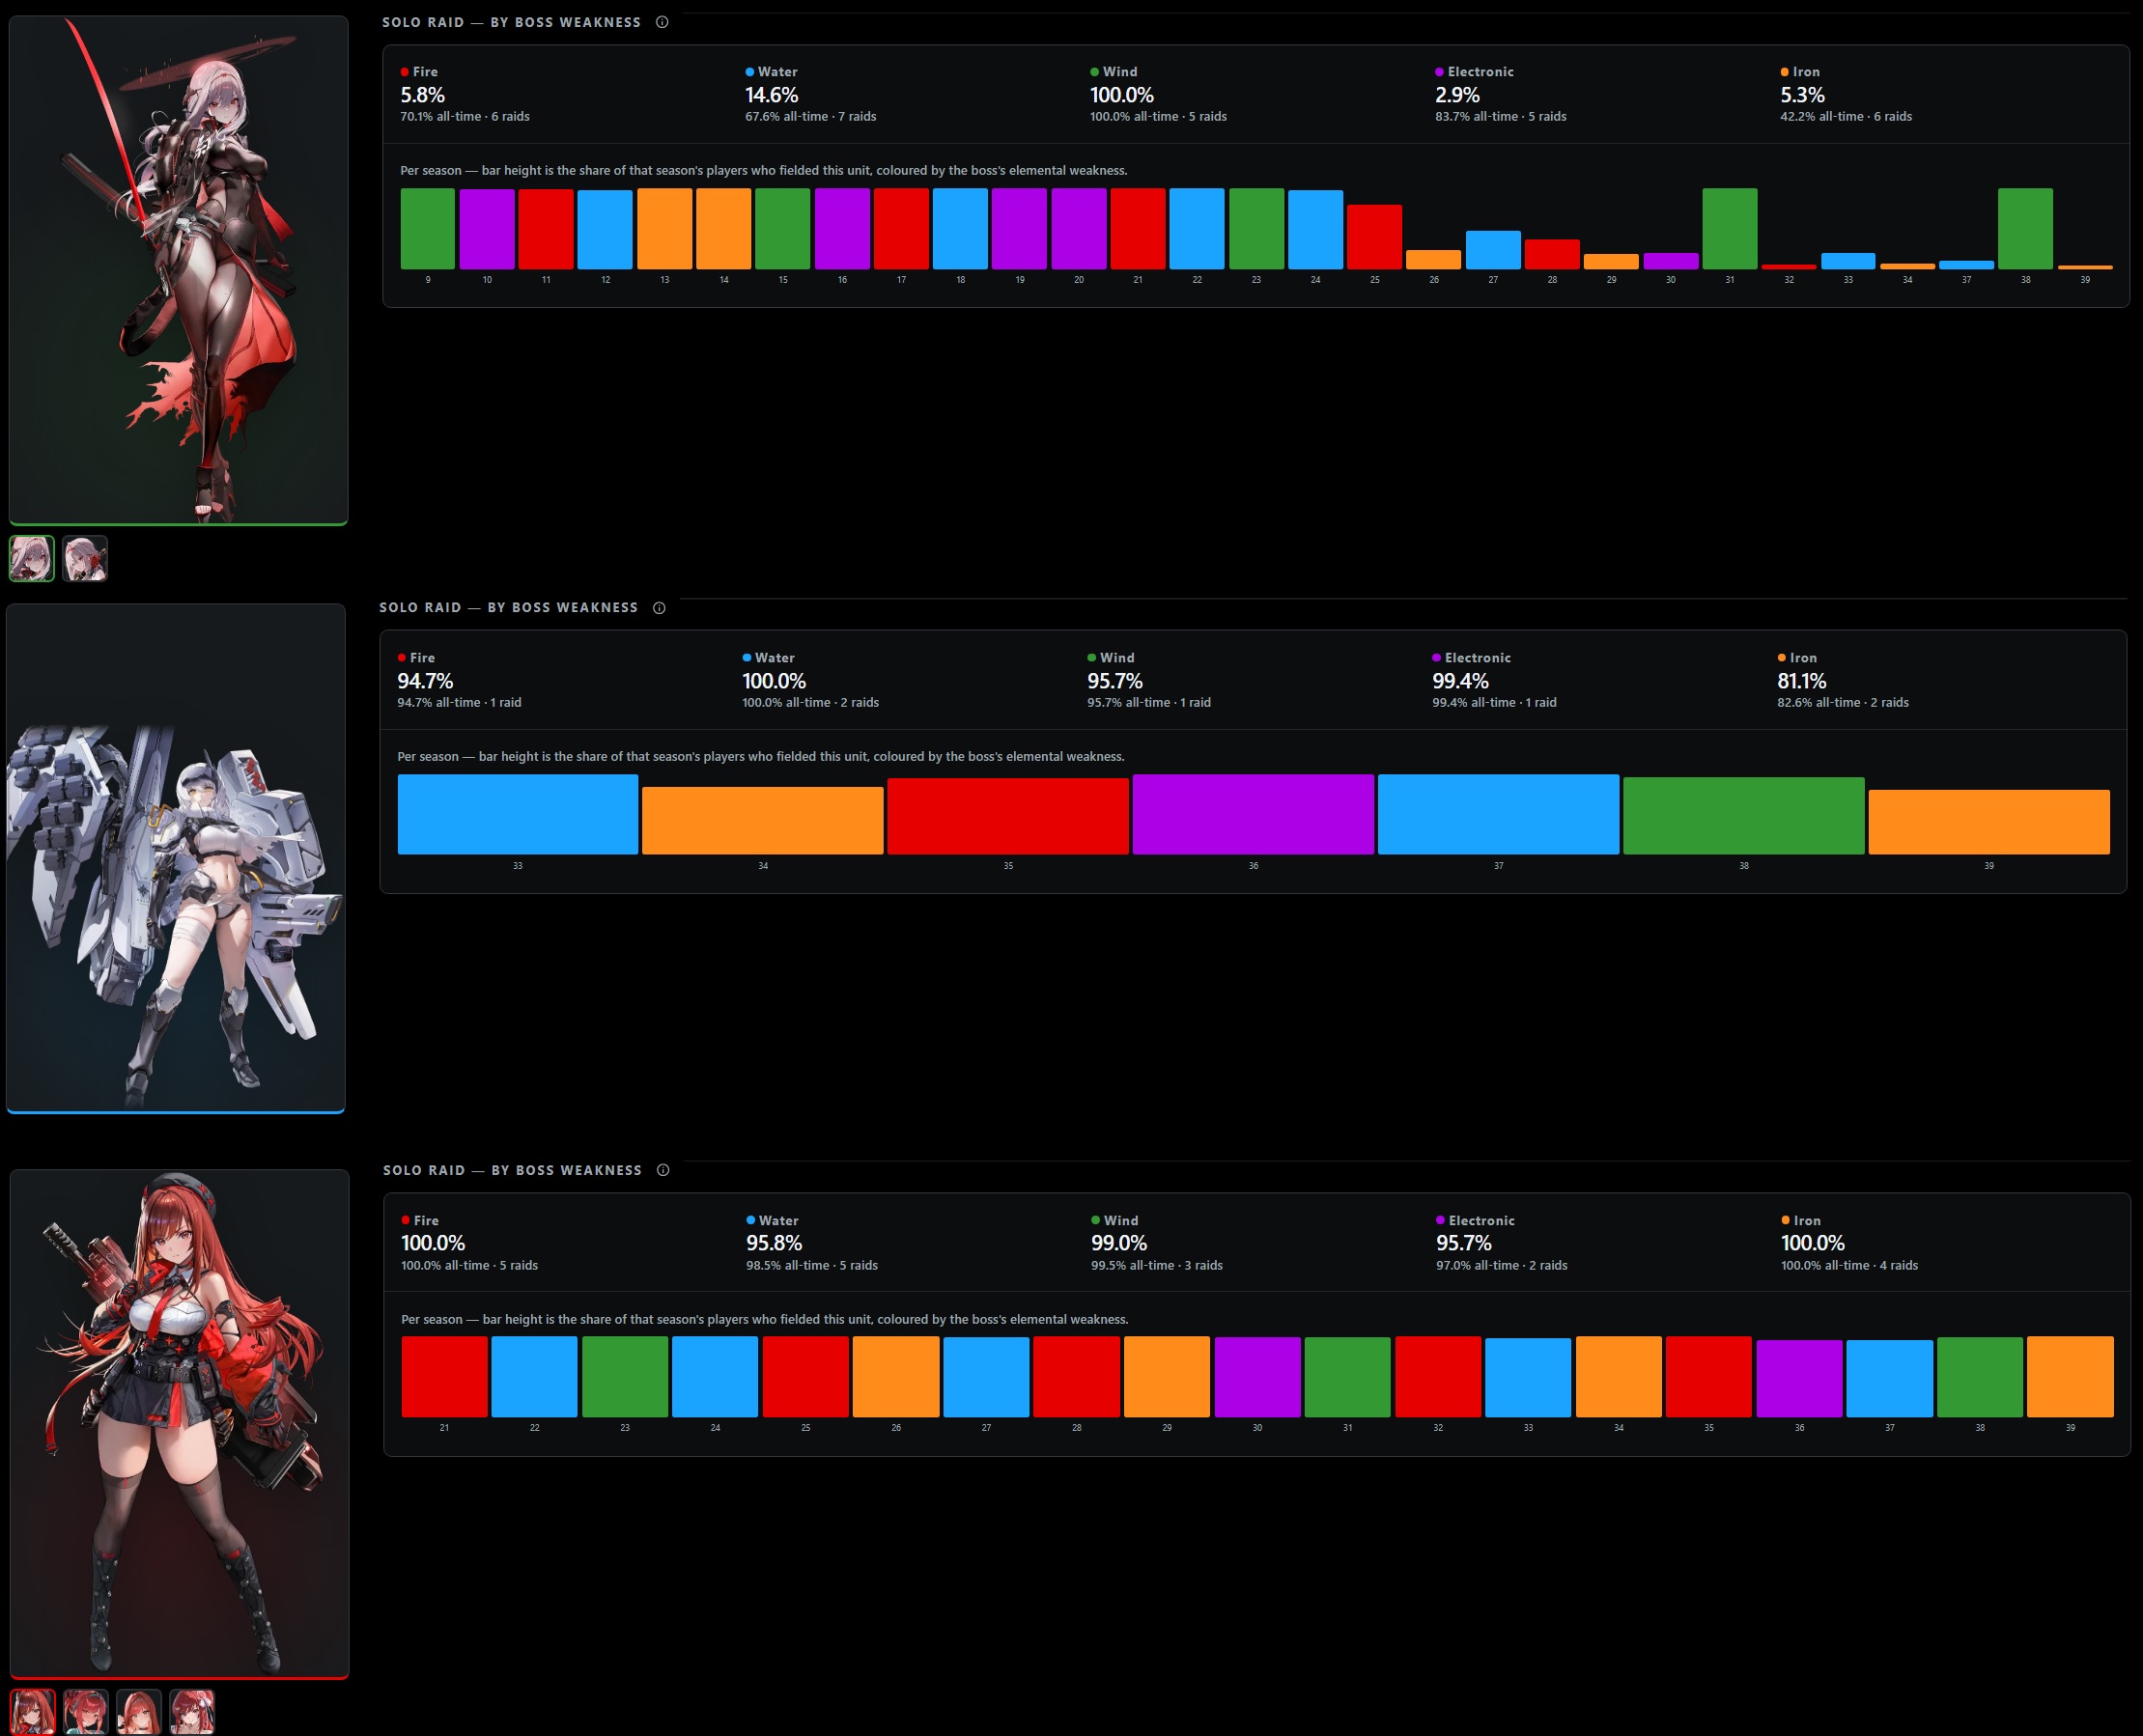
Task: Click "70.1% all-time · 6 raids" text
Action: click(465, 117)
